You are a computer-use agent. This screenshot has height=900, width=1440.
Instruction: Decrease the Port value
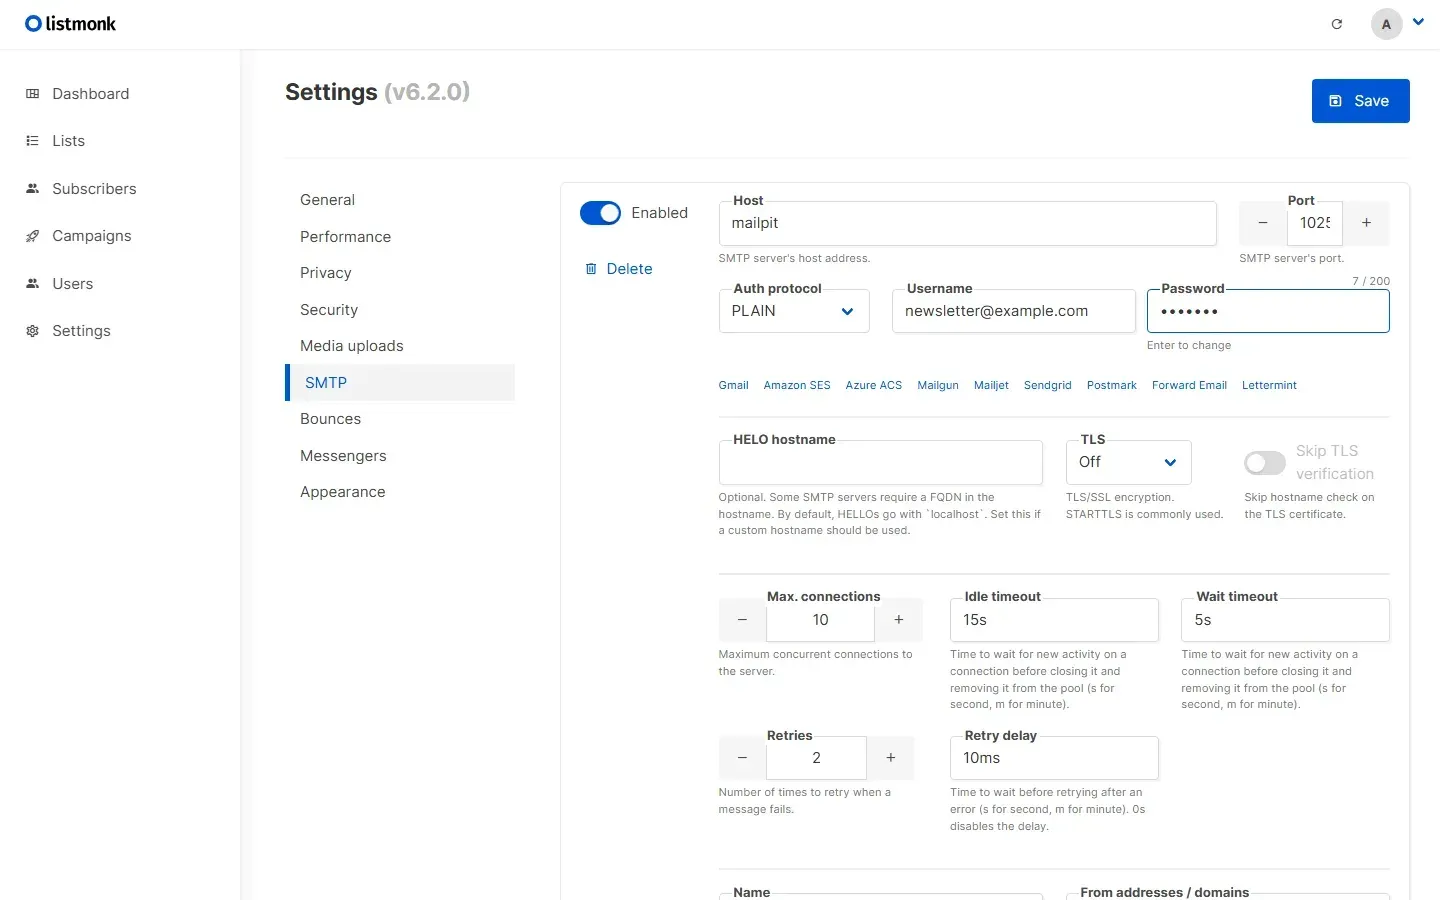1263,223
